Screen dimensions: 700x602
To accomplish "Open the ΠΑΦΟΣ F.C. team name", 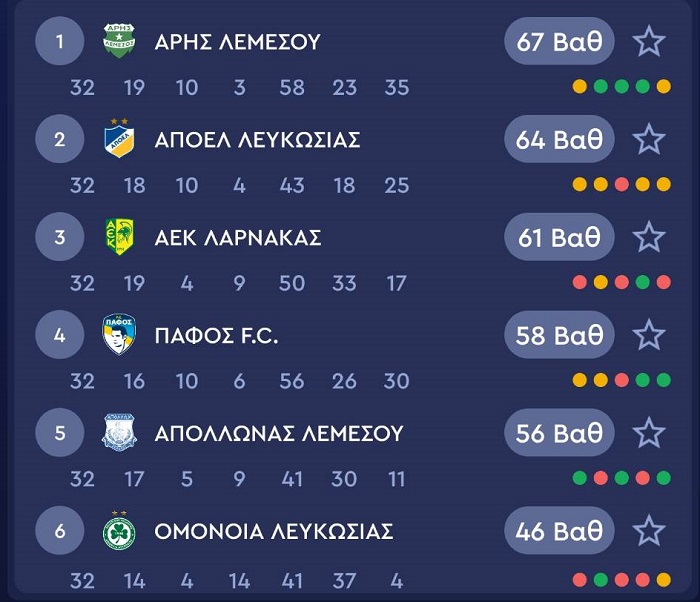I will pos(216,336).
